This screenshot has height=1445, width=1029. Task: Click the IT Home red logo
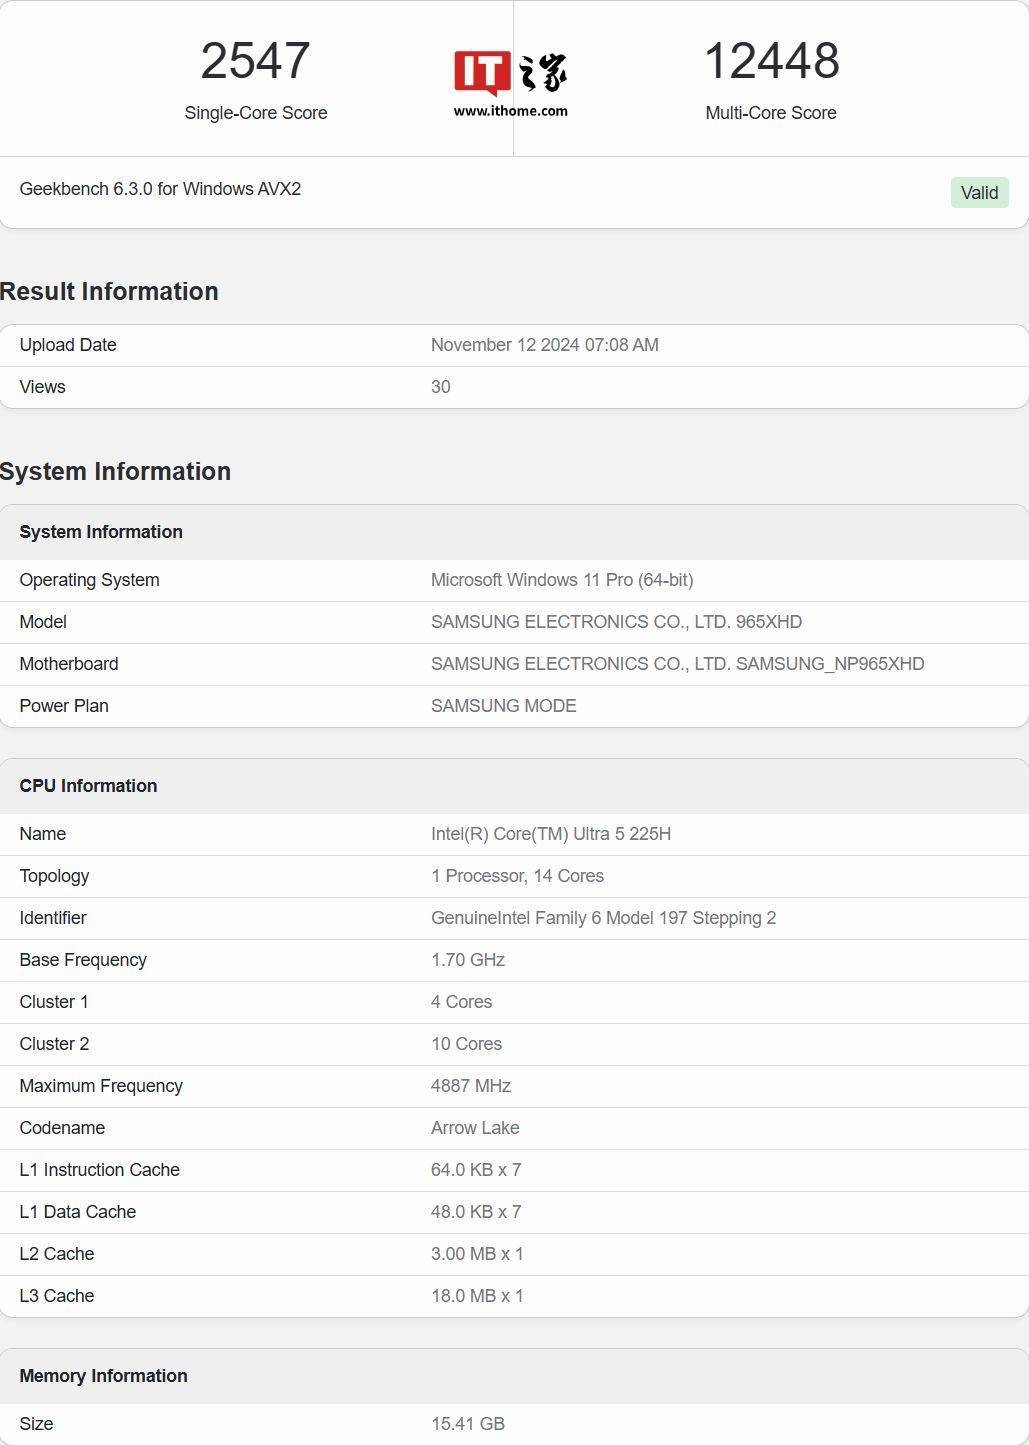(482, 73)
